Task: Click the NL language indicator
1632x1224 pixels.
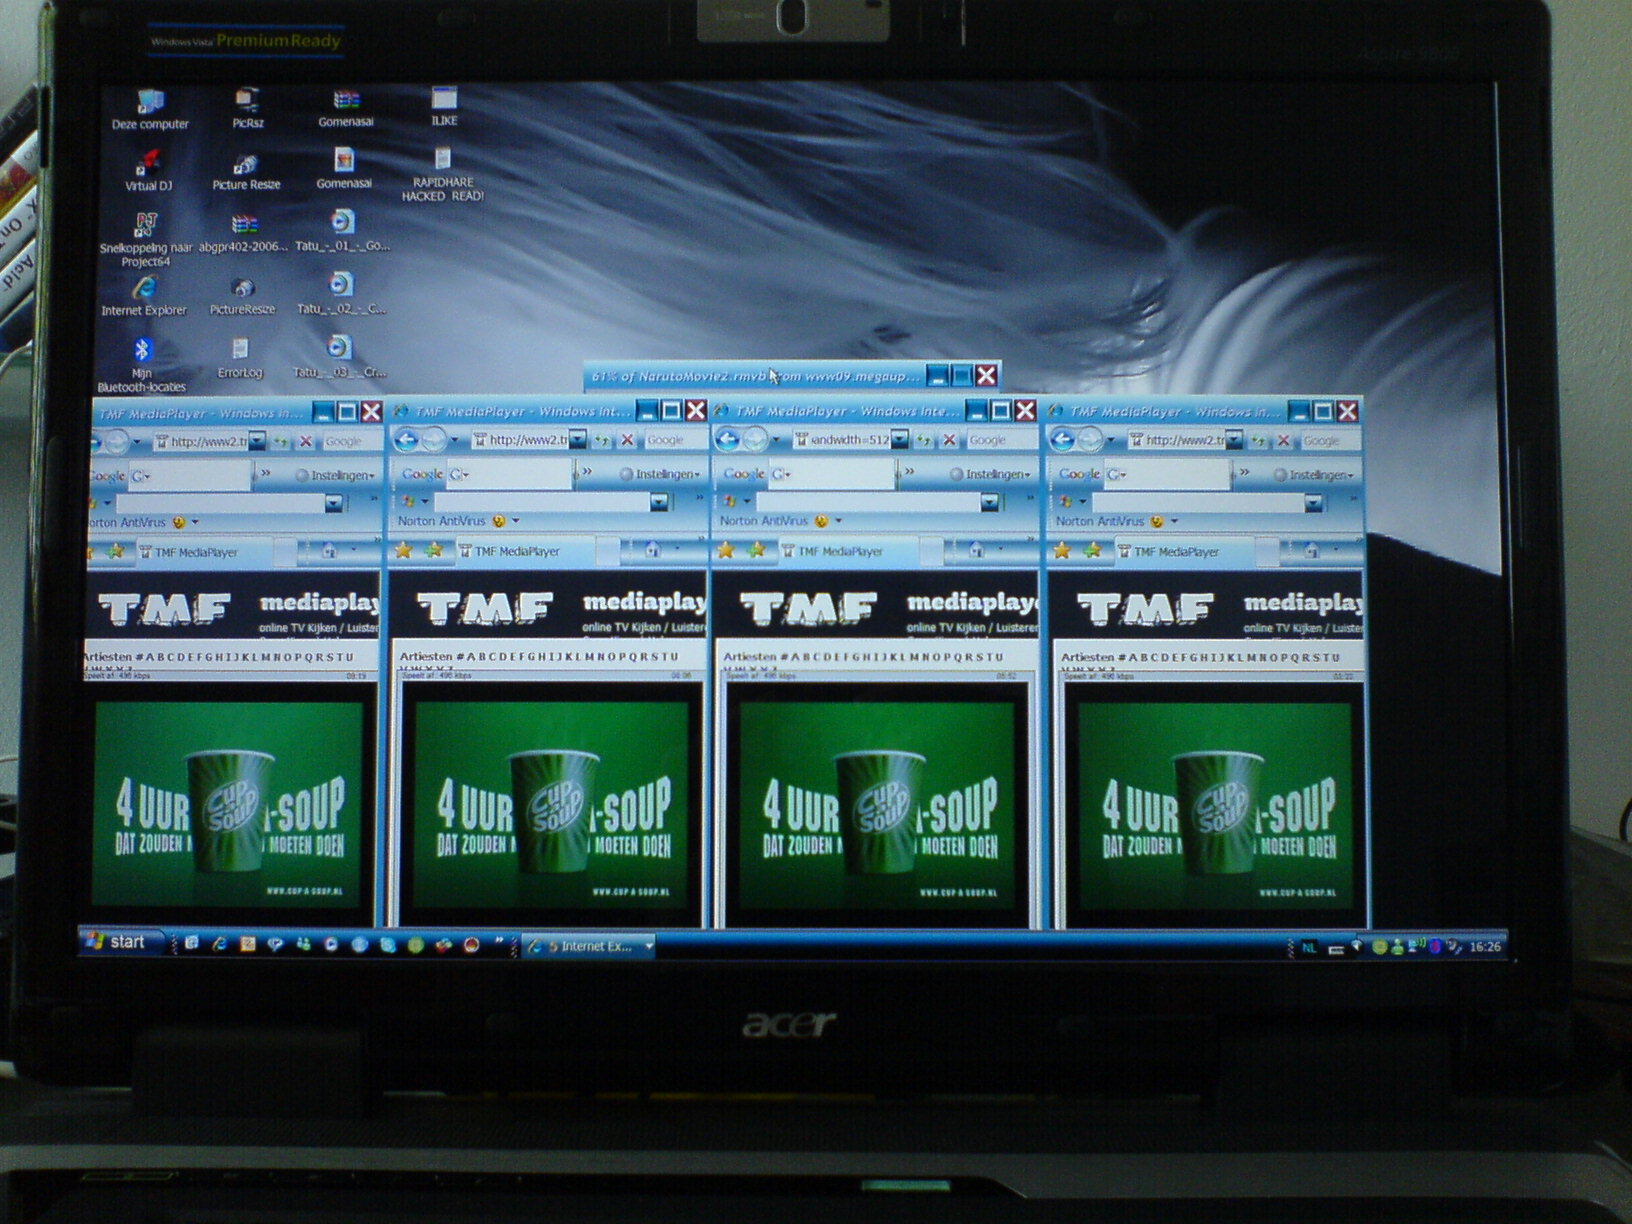Action: [x=1309, y=947]
